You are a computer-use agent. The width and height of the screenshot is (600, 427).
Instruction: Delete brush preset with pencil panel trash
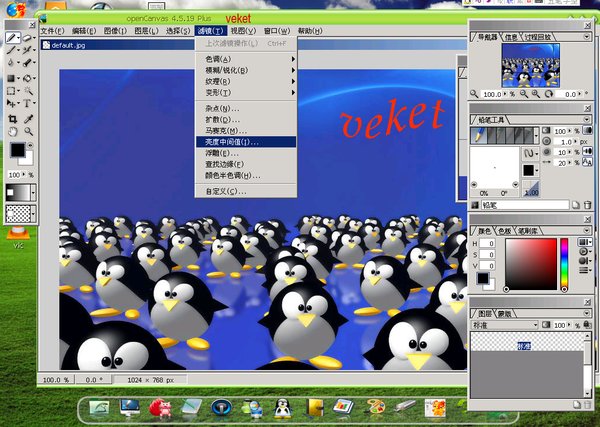587,205
